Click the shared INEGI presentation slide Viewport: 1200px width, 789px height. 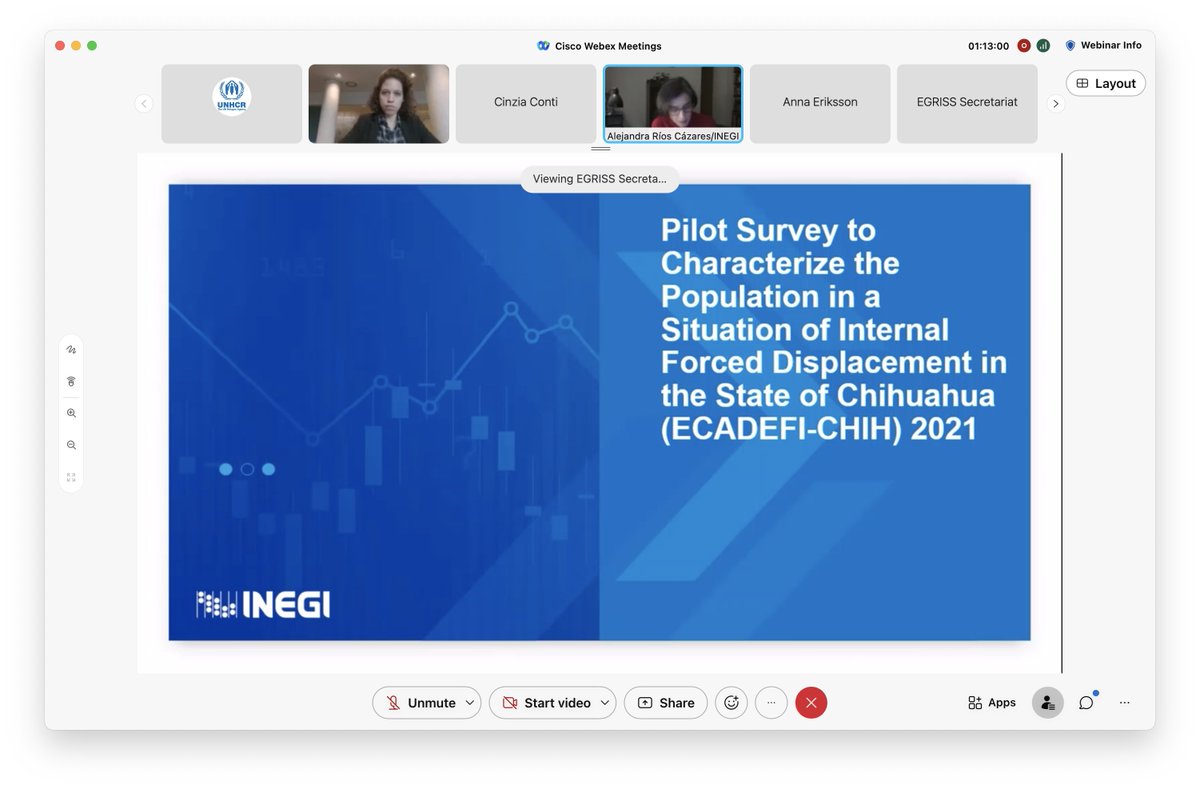pyautogui.click(x=600, y=412)
